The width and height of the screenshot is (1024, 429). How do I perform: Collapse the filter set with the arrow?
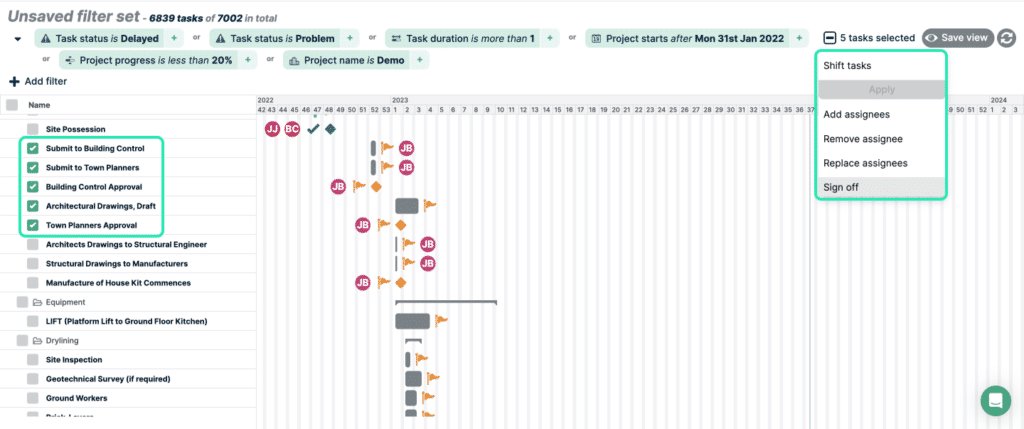point(18,39)
